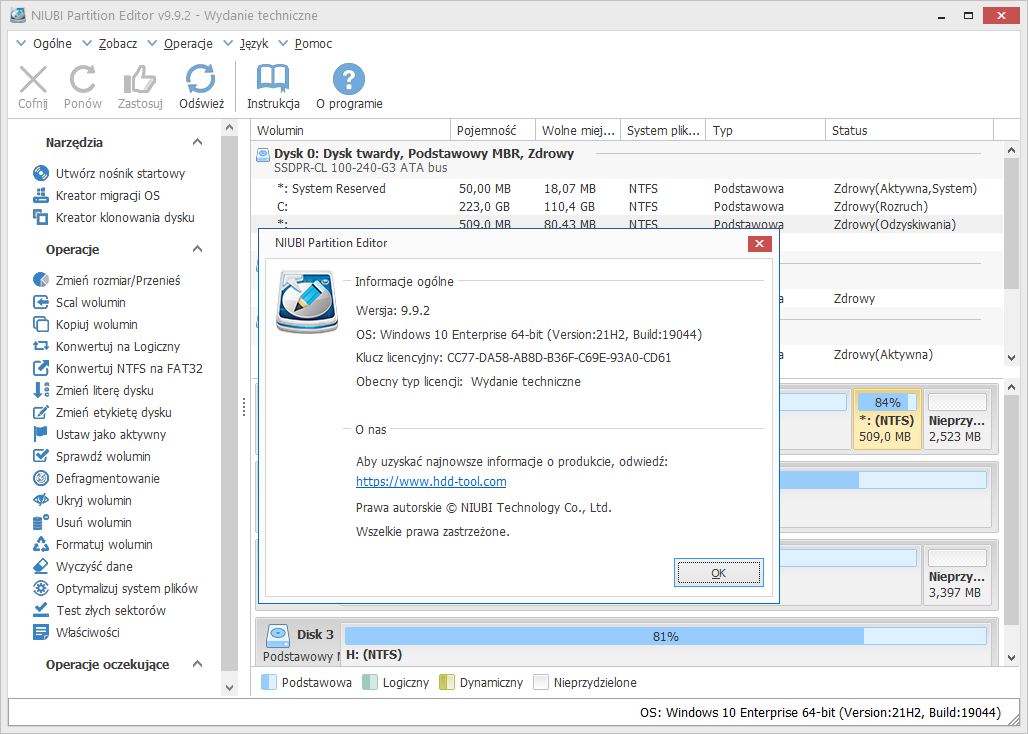
Task: Click the panel splitter handle dots
Action: pos(244,407)
